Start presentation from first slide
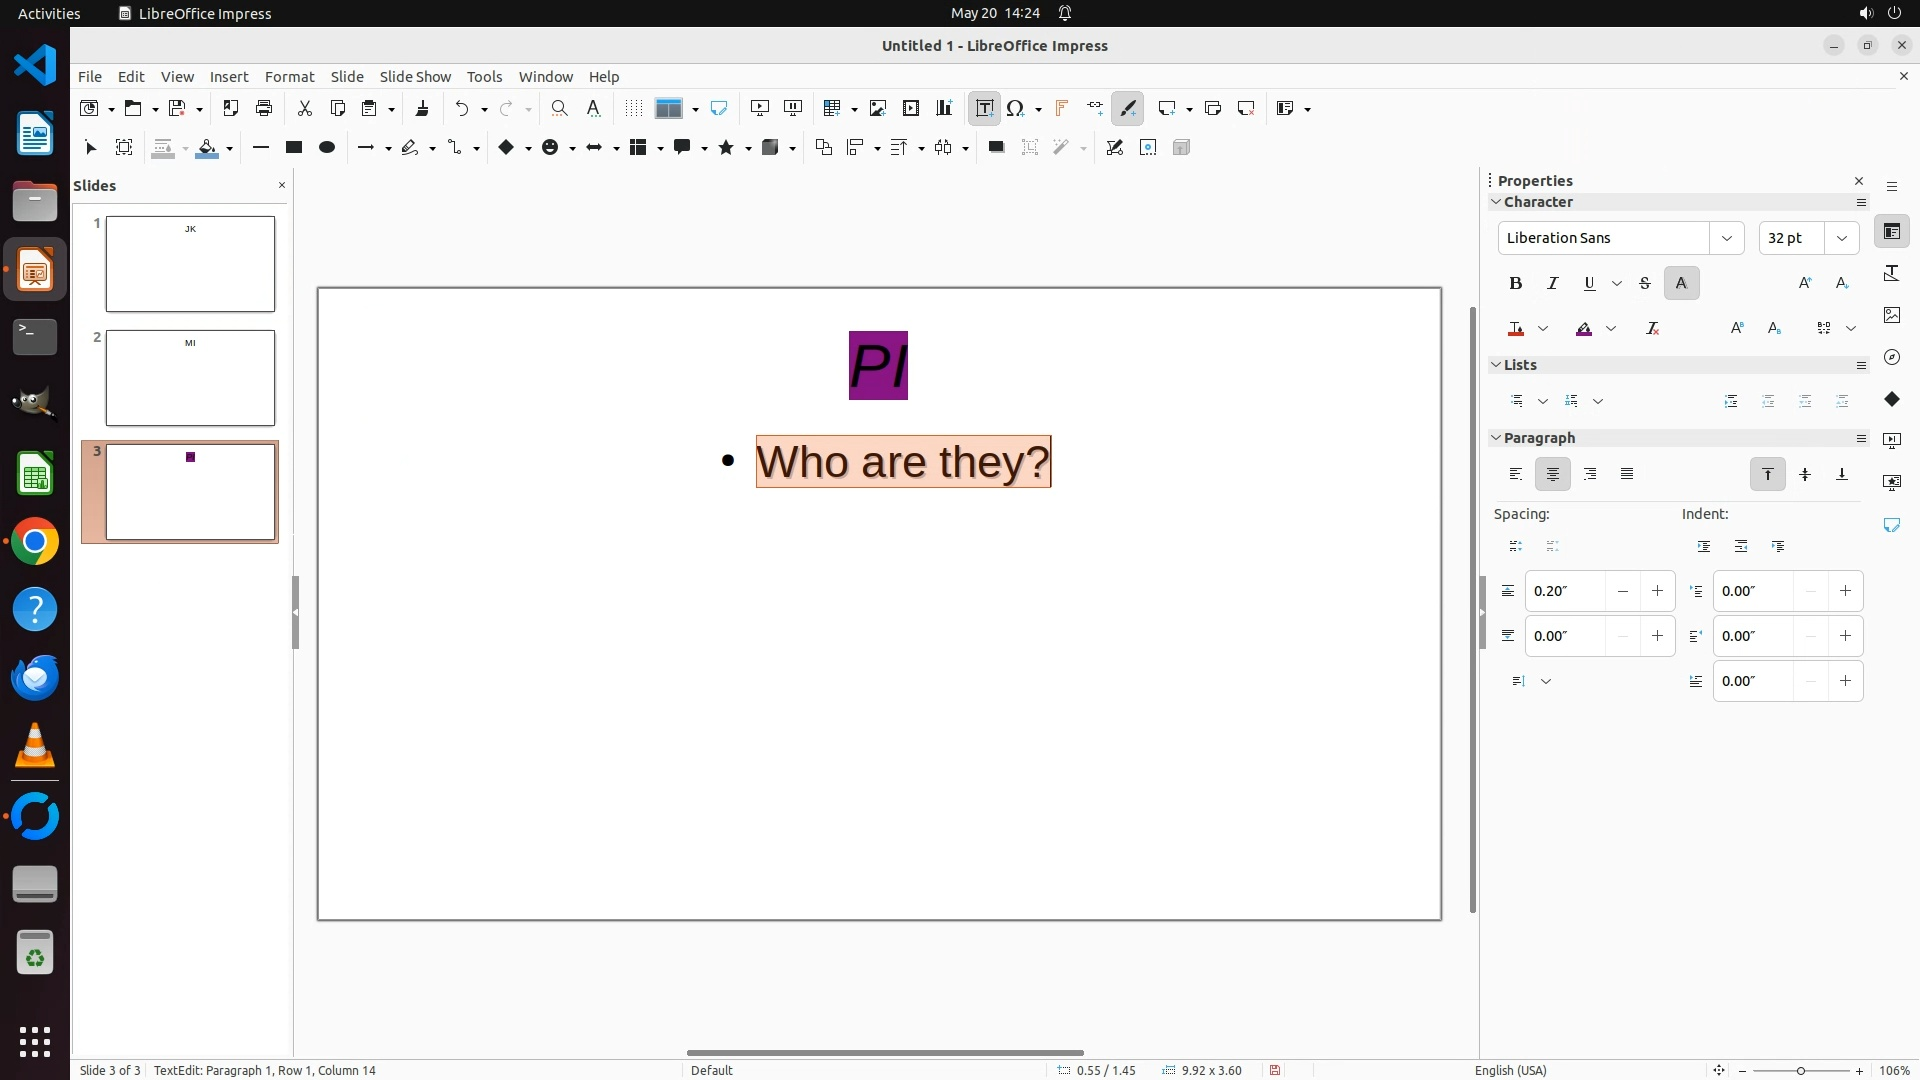 (760, 108)
